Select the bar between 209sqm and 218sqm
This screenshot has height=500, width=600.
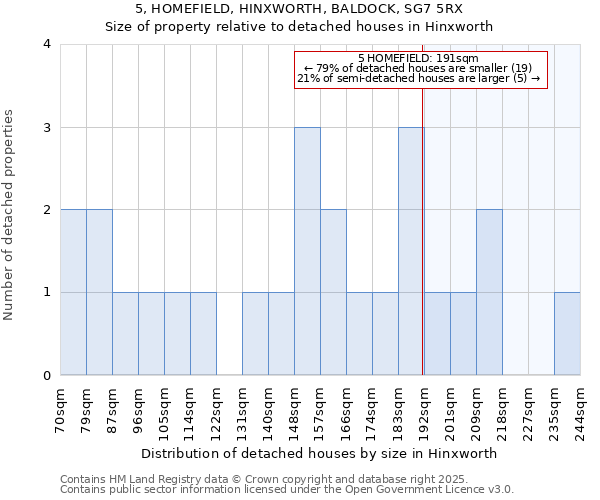click(x=489, y=292)
